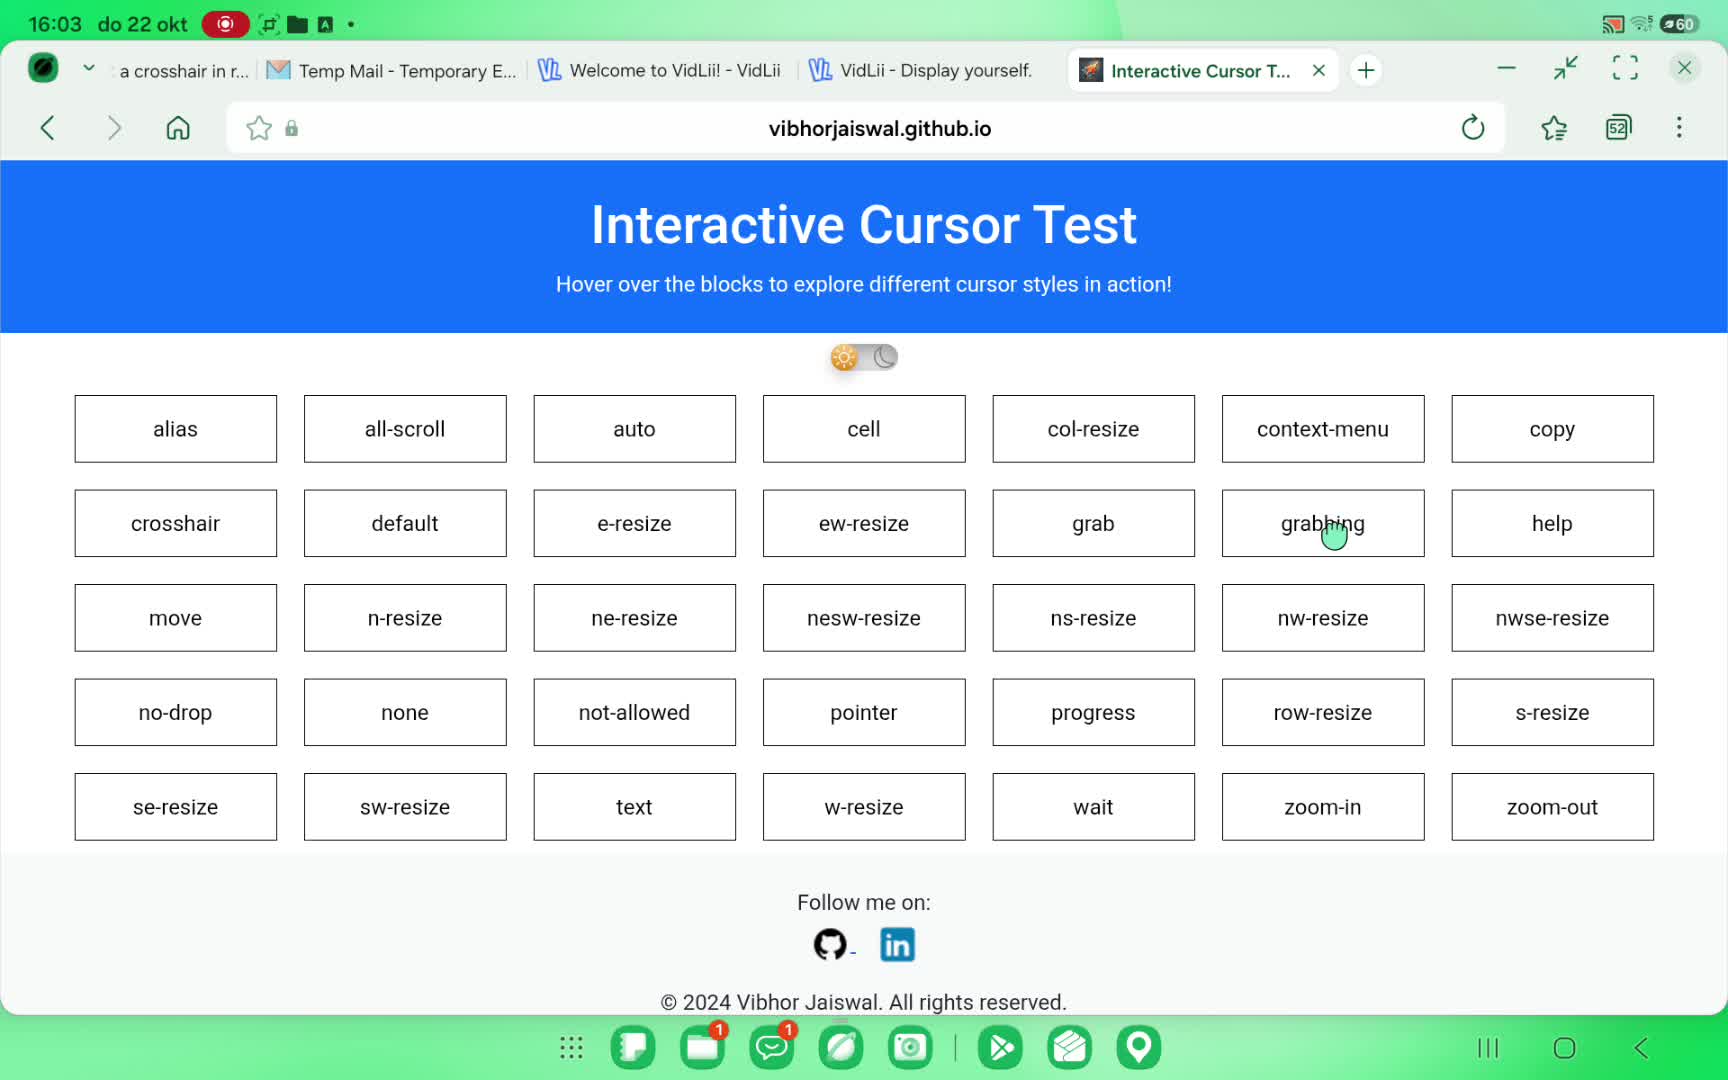Open a new browser tab
Screen dimensions: 1728x1080
point(1366,70)
